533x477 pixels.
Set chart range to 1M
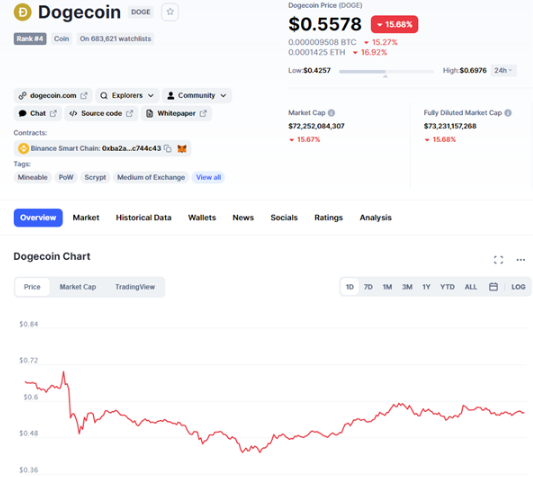(387, 287)
